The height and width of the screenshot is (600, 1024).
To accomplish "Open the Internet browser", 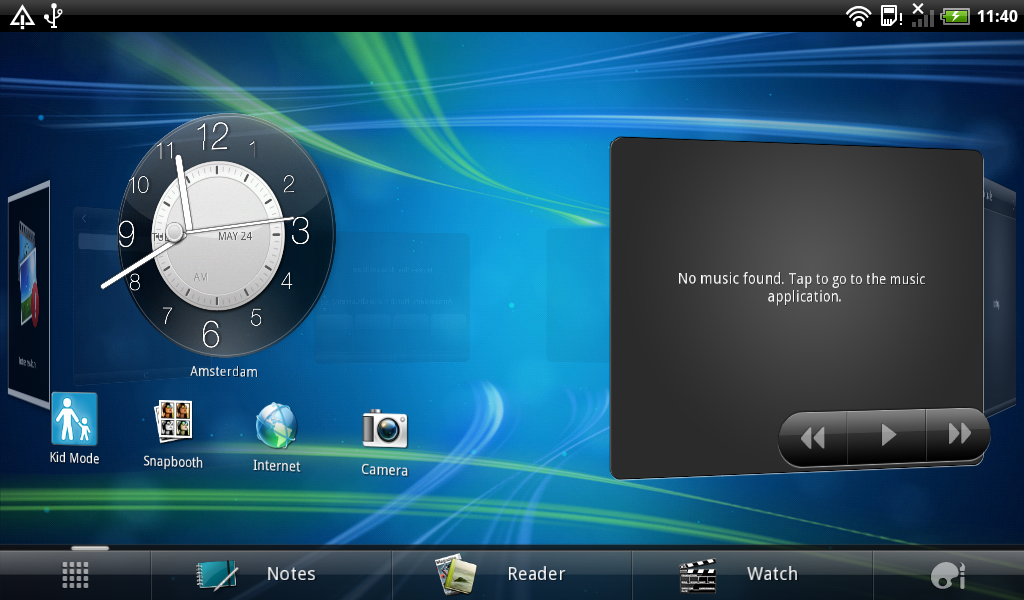I will [276, 437].
